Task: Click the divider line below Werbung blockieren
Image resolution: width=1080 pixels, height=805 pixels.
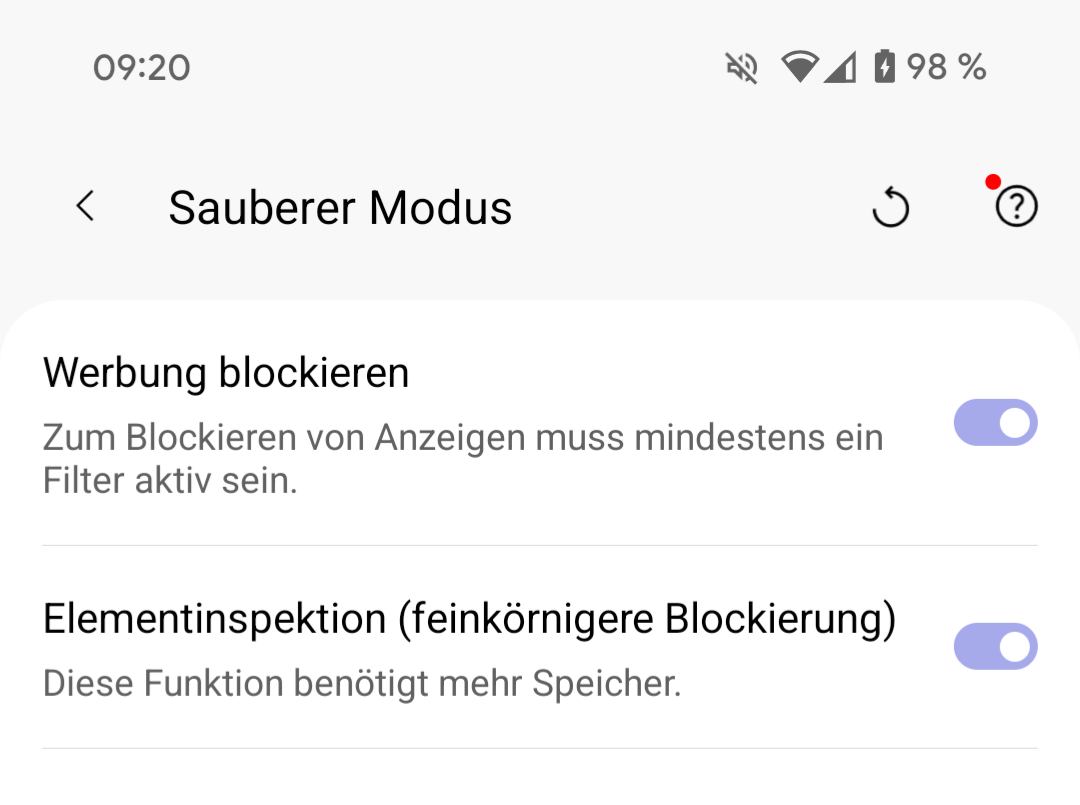Action: coord(540,545)
